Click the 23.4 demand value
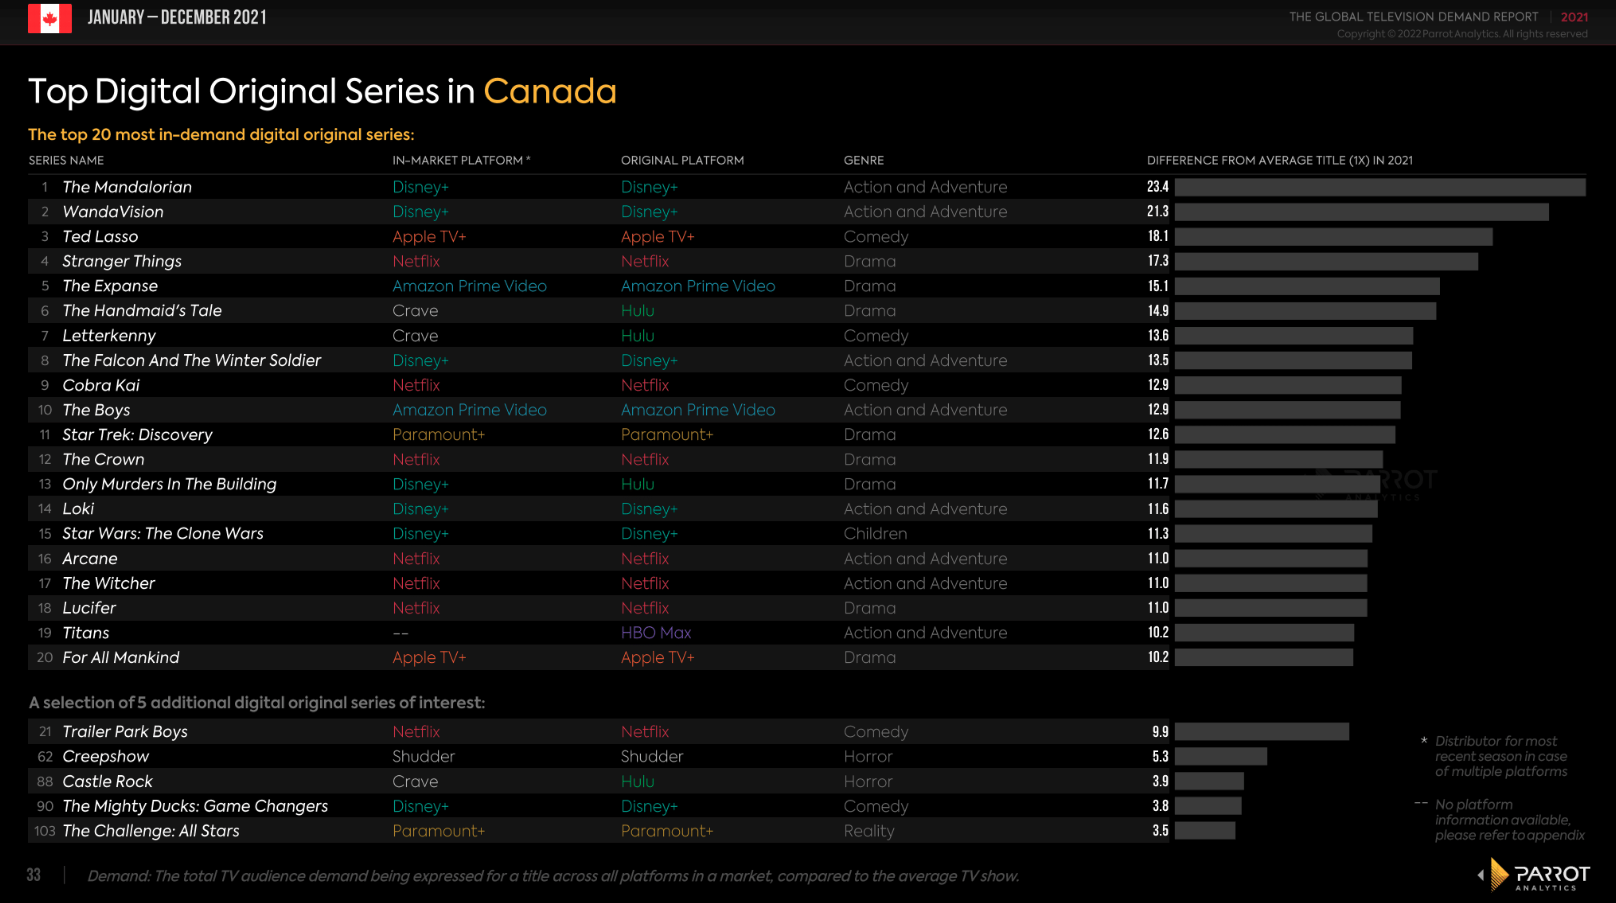 1158,187
